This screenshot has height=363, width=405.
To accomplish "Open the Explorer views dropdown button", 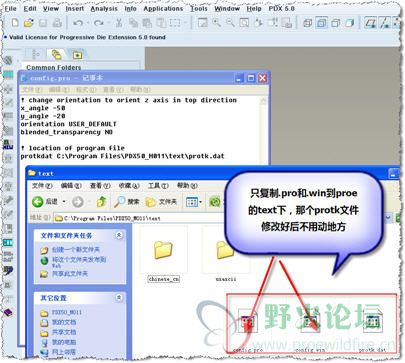I will 194,201.
